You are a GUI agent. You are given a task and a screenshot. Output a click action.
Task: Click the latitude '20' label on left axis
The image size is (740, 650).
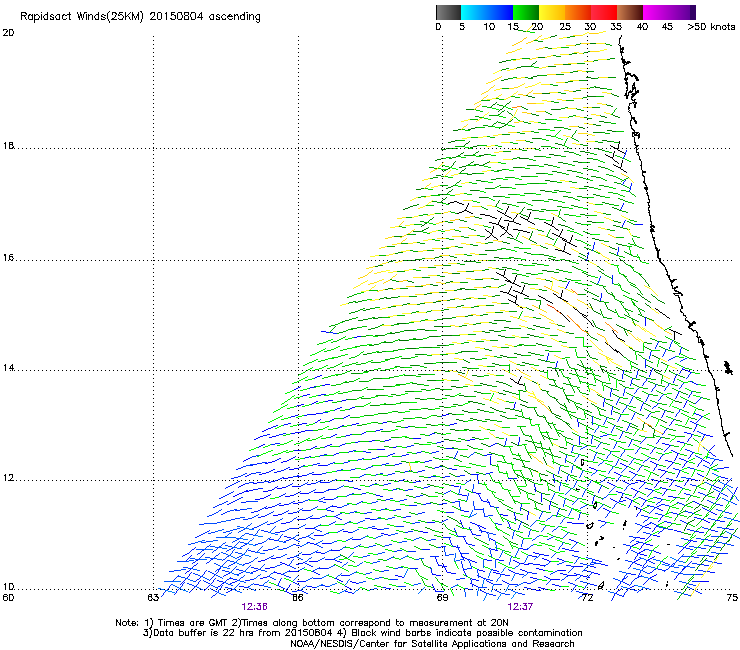coord(8,33)
